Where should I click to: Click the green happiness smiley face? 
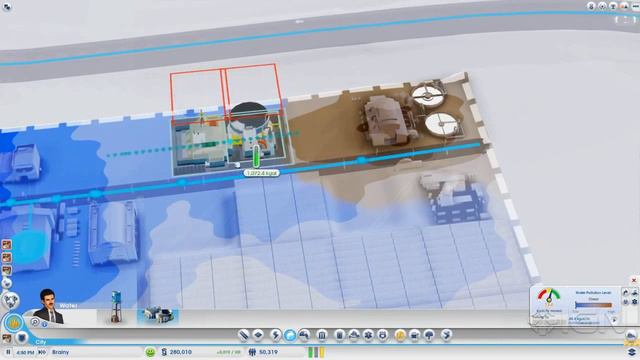pos(150,352)
